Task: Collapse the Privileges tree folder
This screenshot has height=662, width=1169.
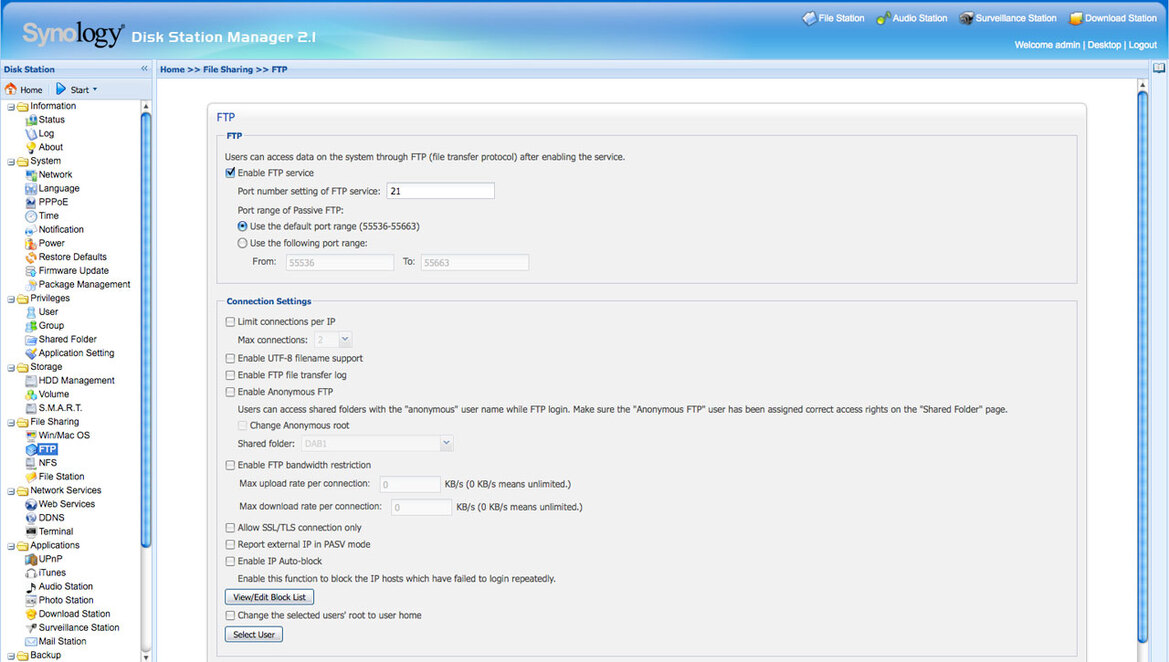Action: [11, 299]
